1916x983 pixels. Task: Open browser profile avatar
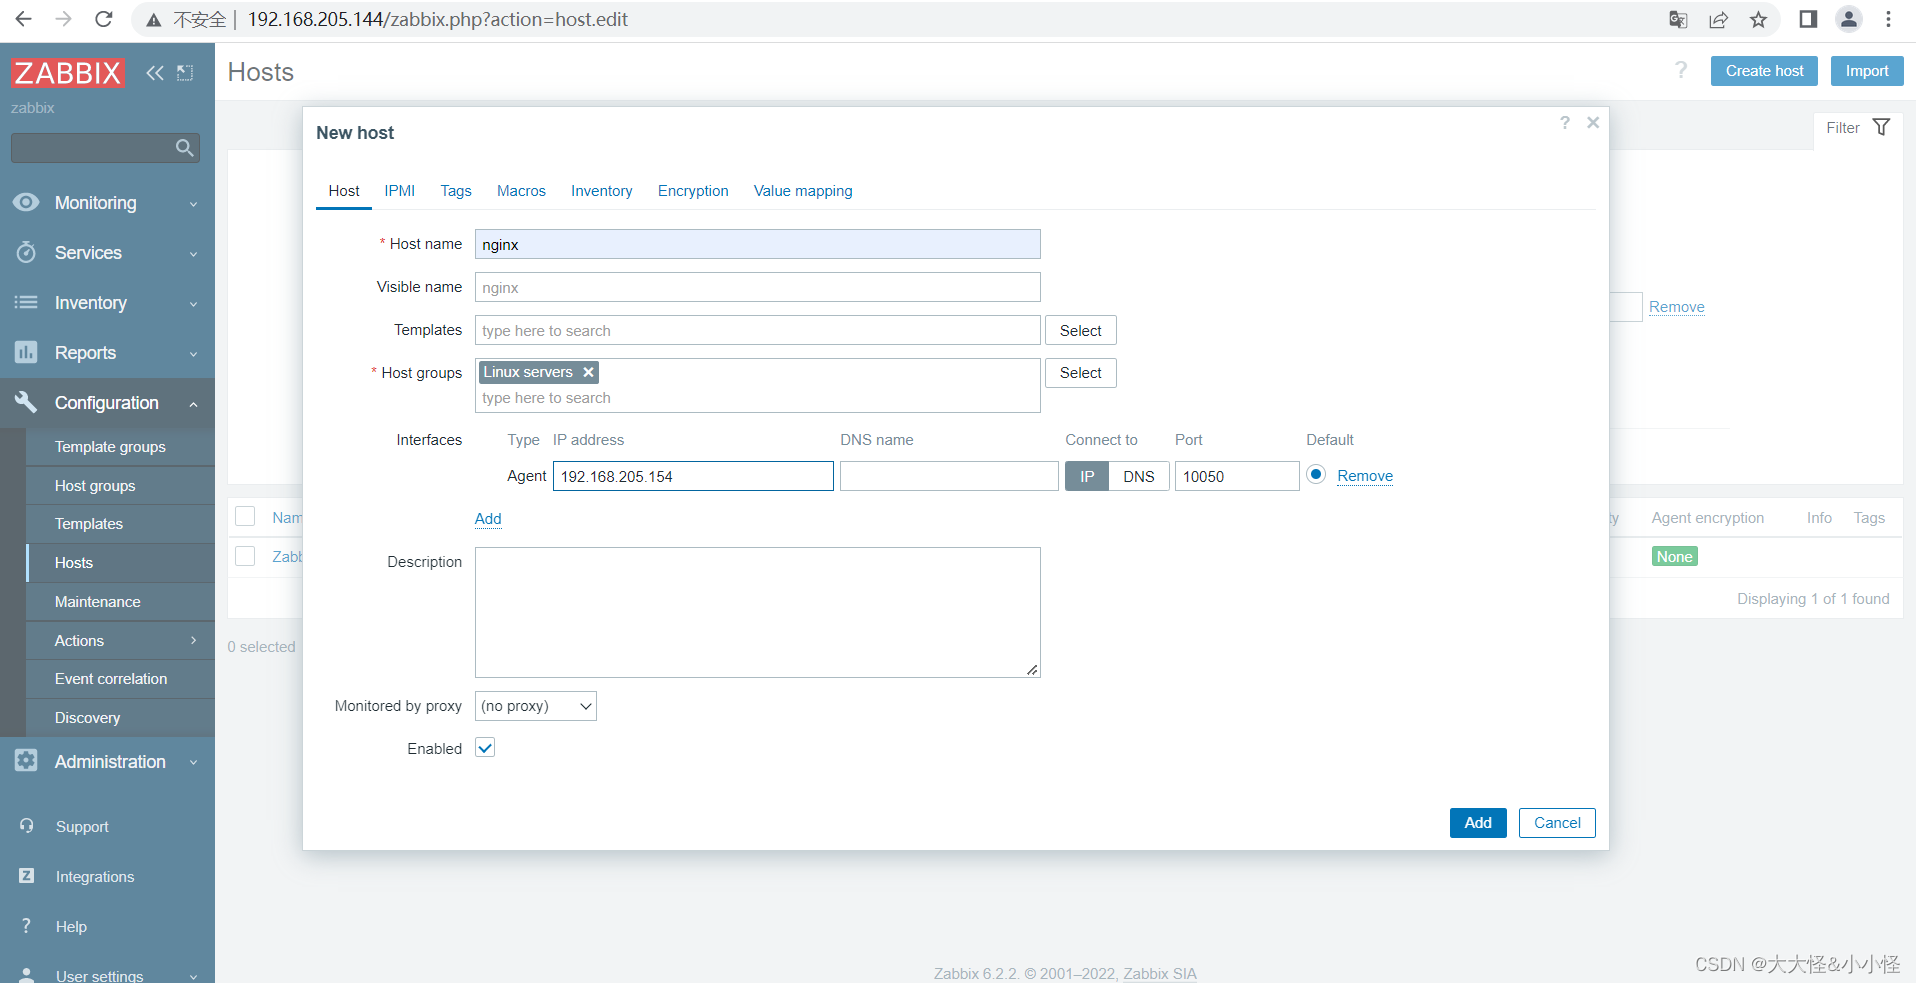click(x=1849, y=19)
